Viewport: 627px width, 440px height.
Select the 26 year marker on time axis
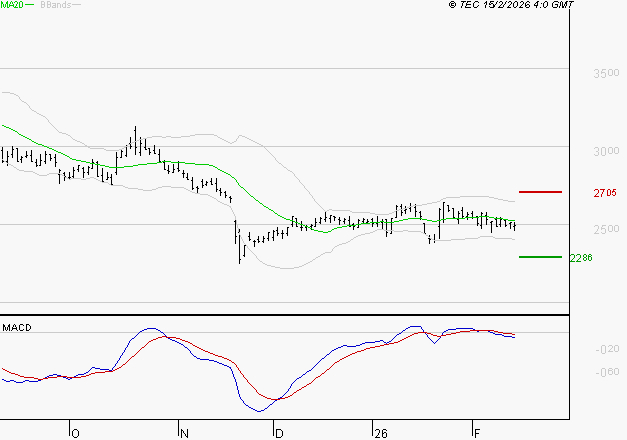[x=380, y=433]
